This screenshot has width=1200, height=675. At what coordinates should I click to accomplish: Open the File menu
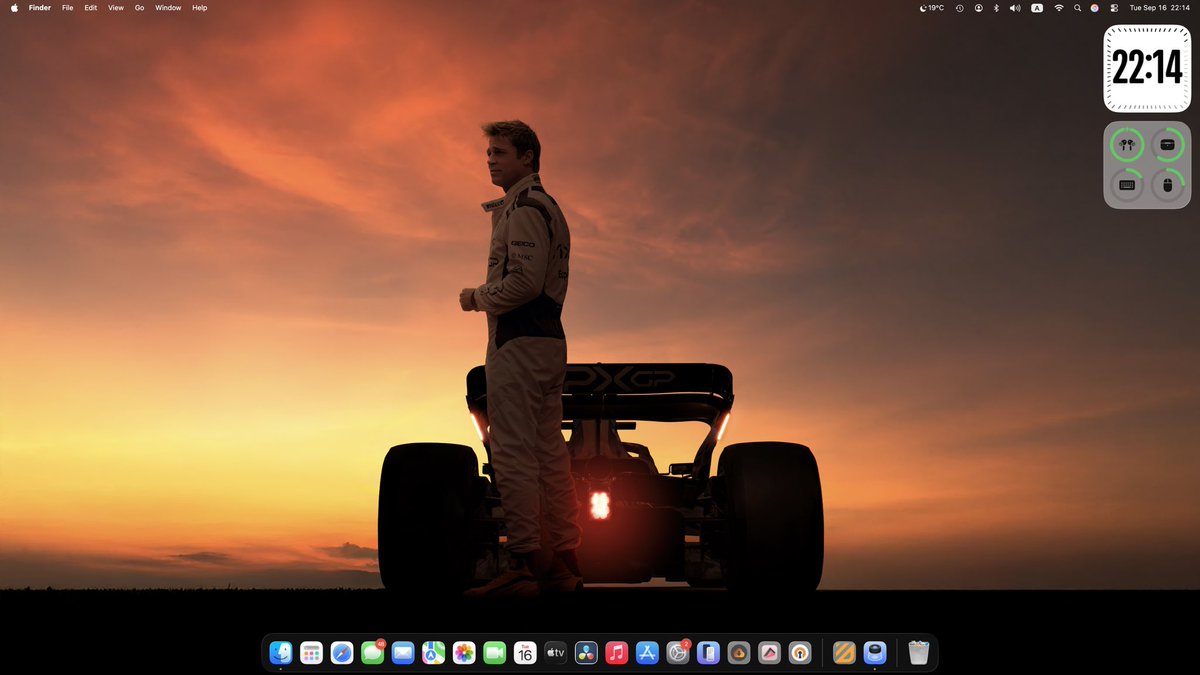pos(67,7)
